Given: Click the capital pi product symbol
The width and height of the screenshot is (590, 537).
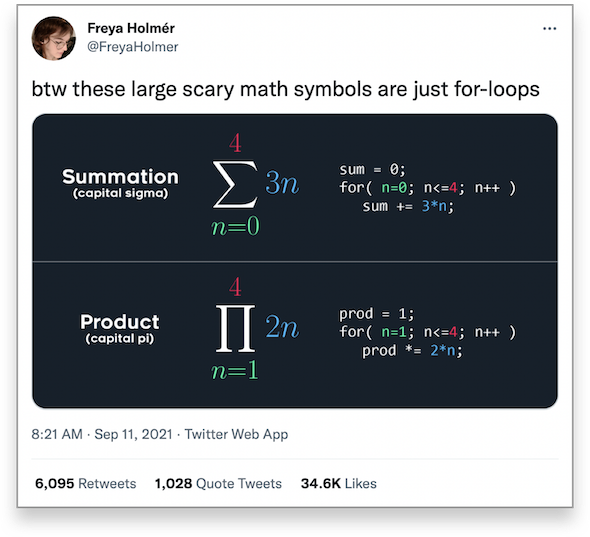Looking at the screenshot, I should (235, 329).
